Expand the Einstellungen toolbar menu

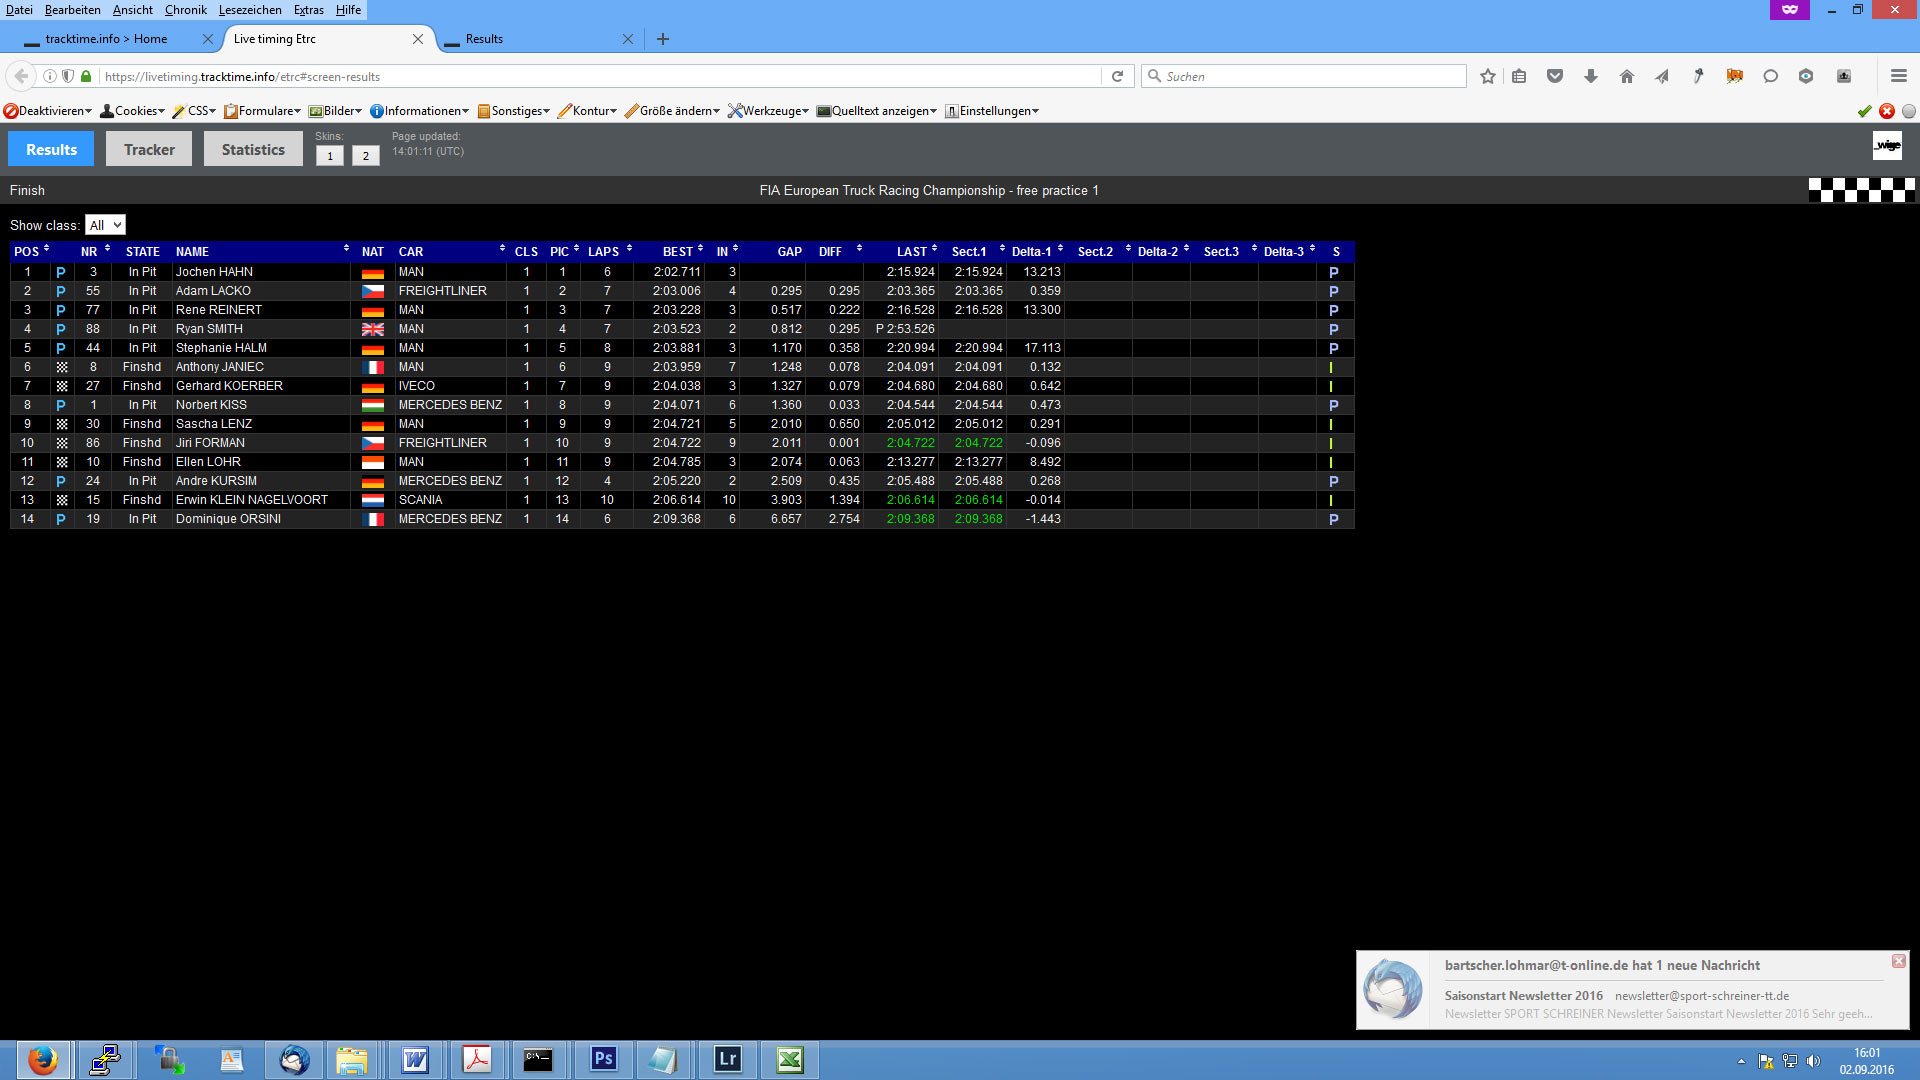pyautogui.click(x=992, y=111)
